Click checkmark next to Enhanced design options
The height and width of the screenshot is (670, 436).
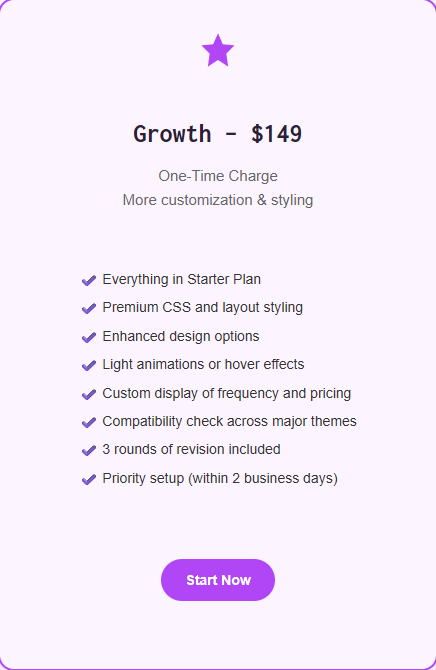88,337
